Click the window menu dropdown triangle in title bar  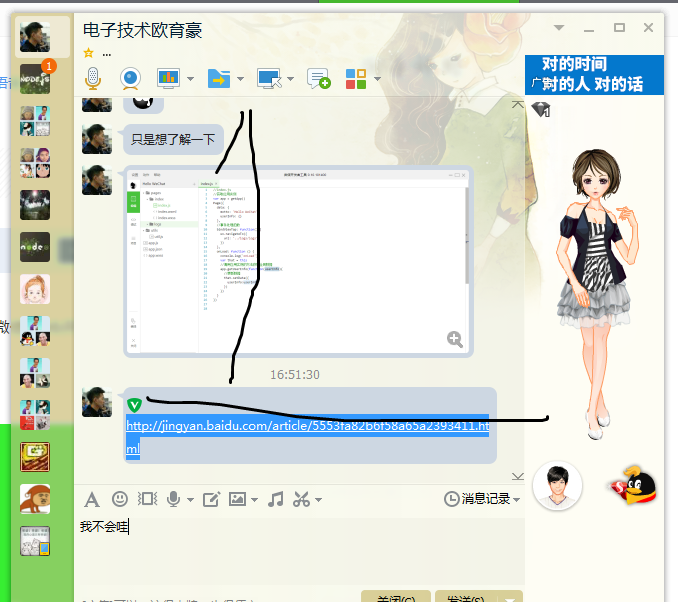(x=559, y=28)
